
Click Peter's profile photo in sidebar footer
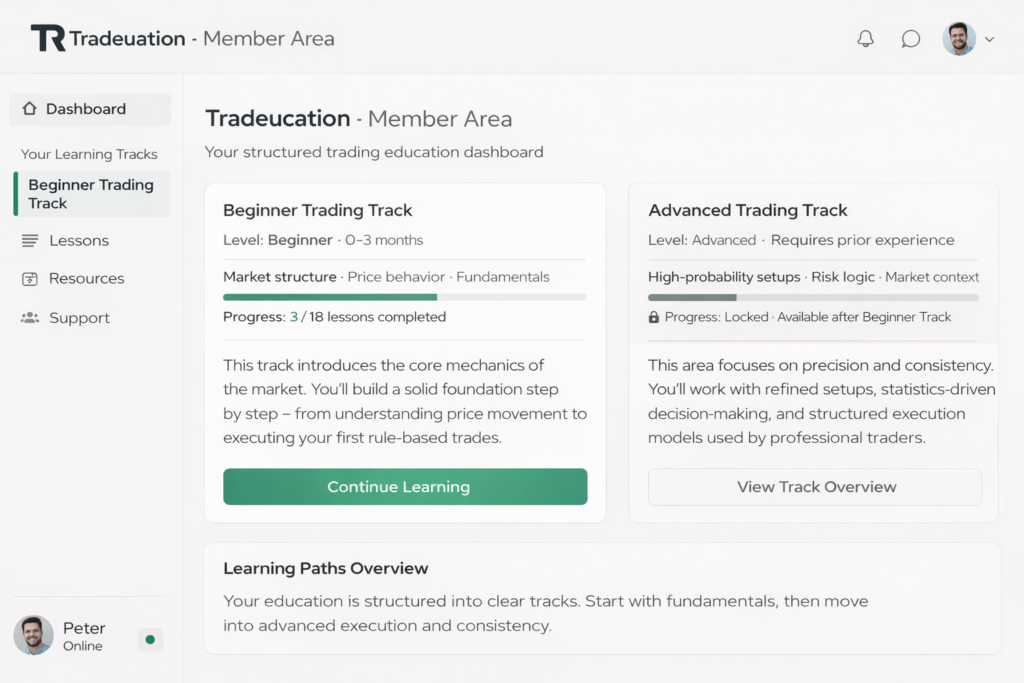point(33,635)
